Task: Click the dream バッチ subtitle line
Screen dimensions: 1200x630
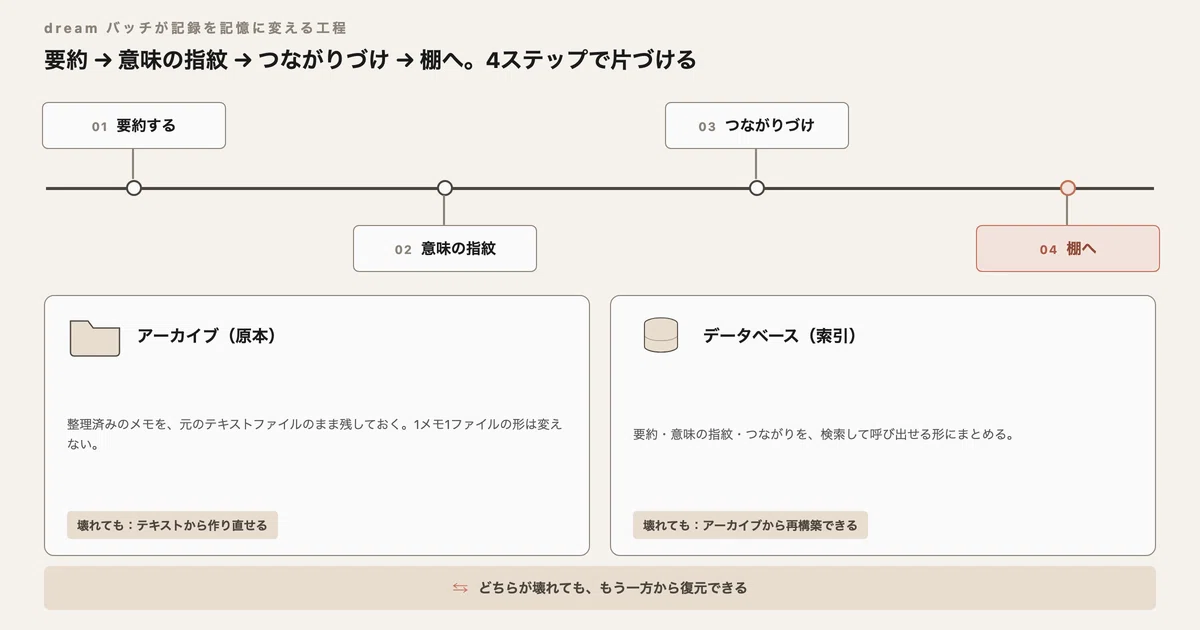Action: pos(196,28)
